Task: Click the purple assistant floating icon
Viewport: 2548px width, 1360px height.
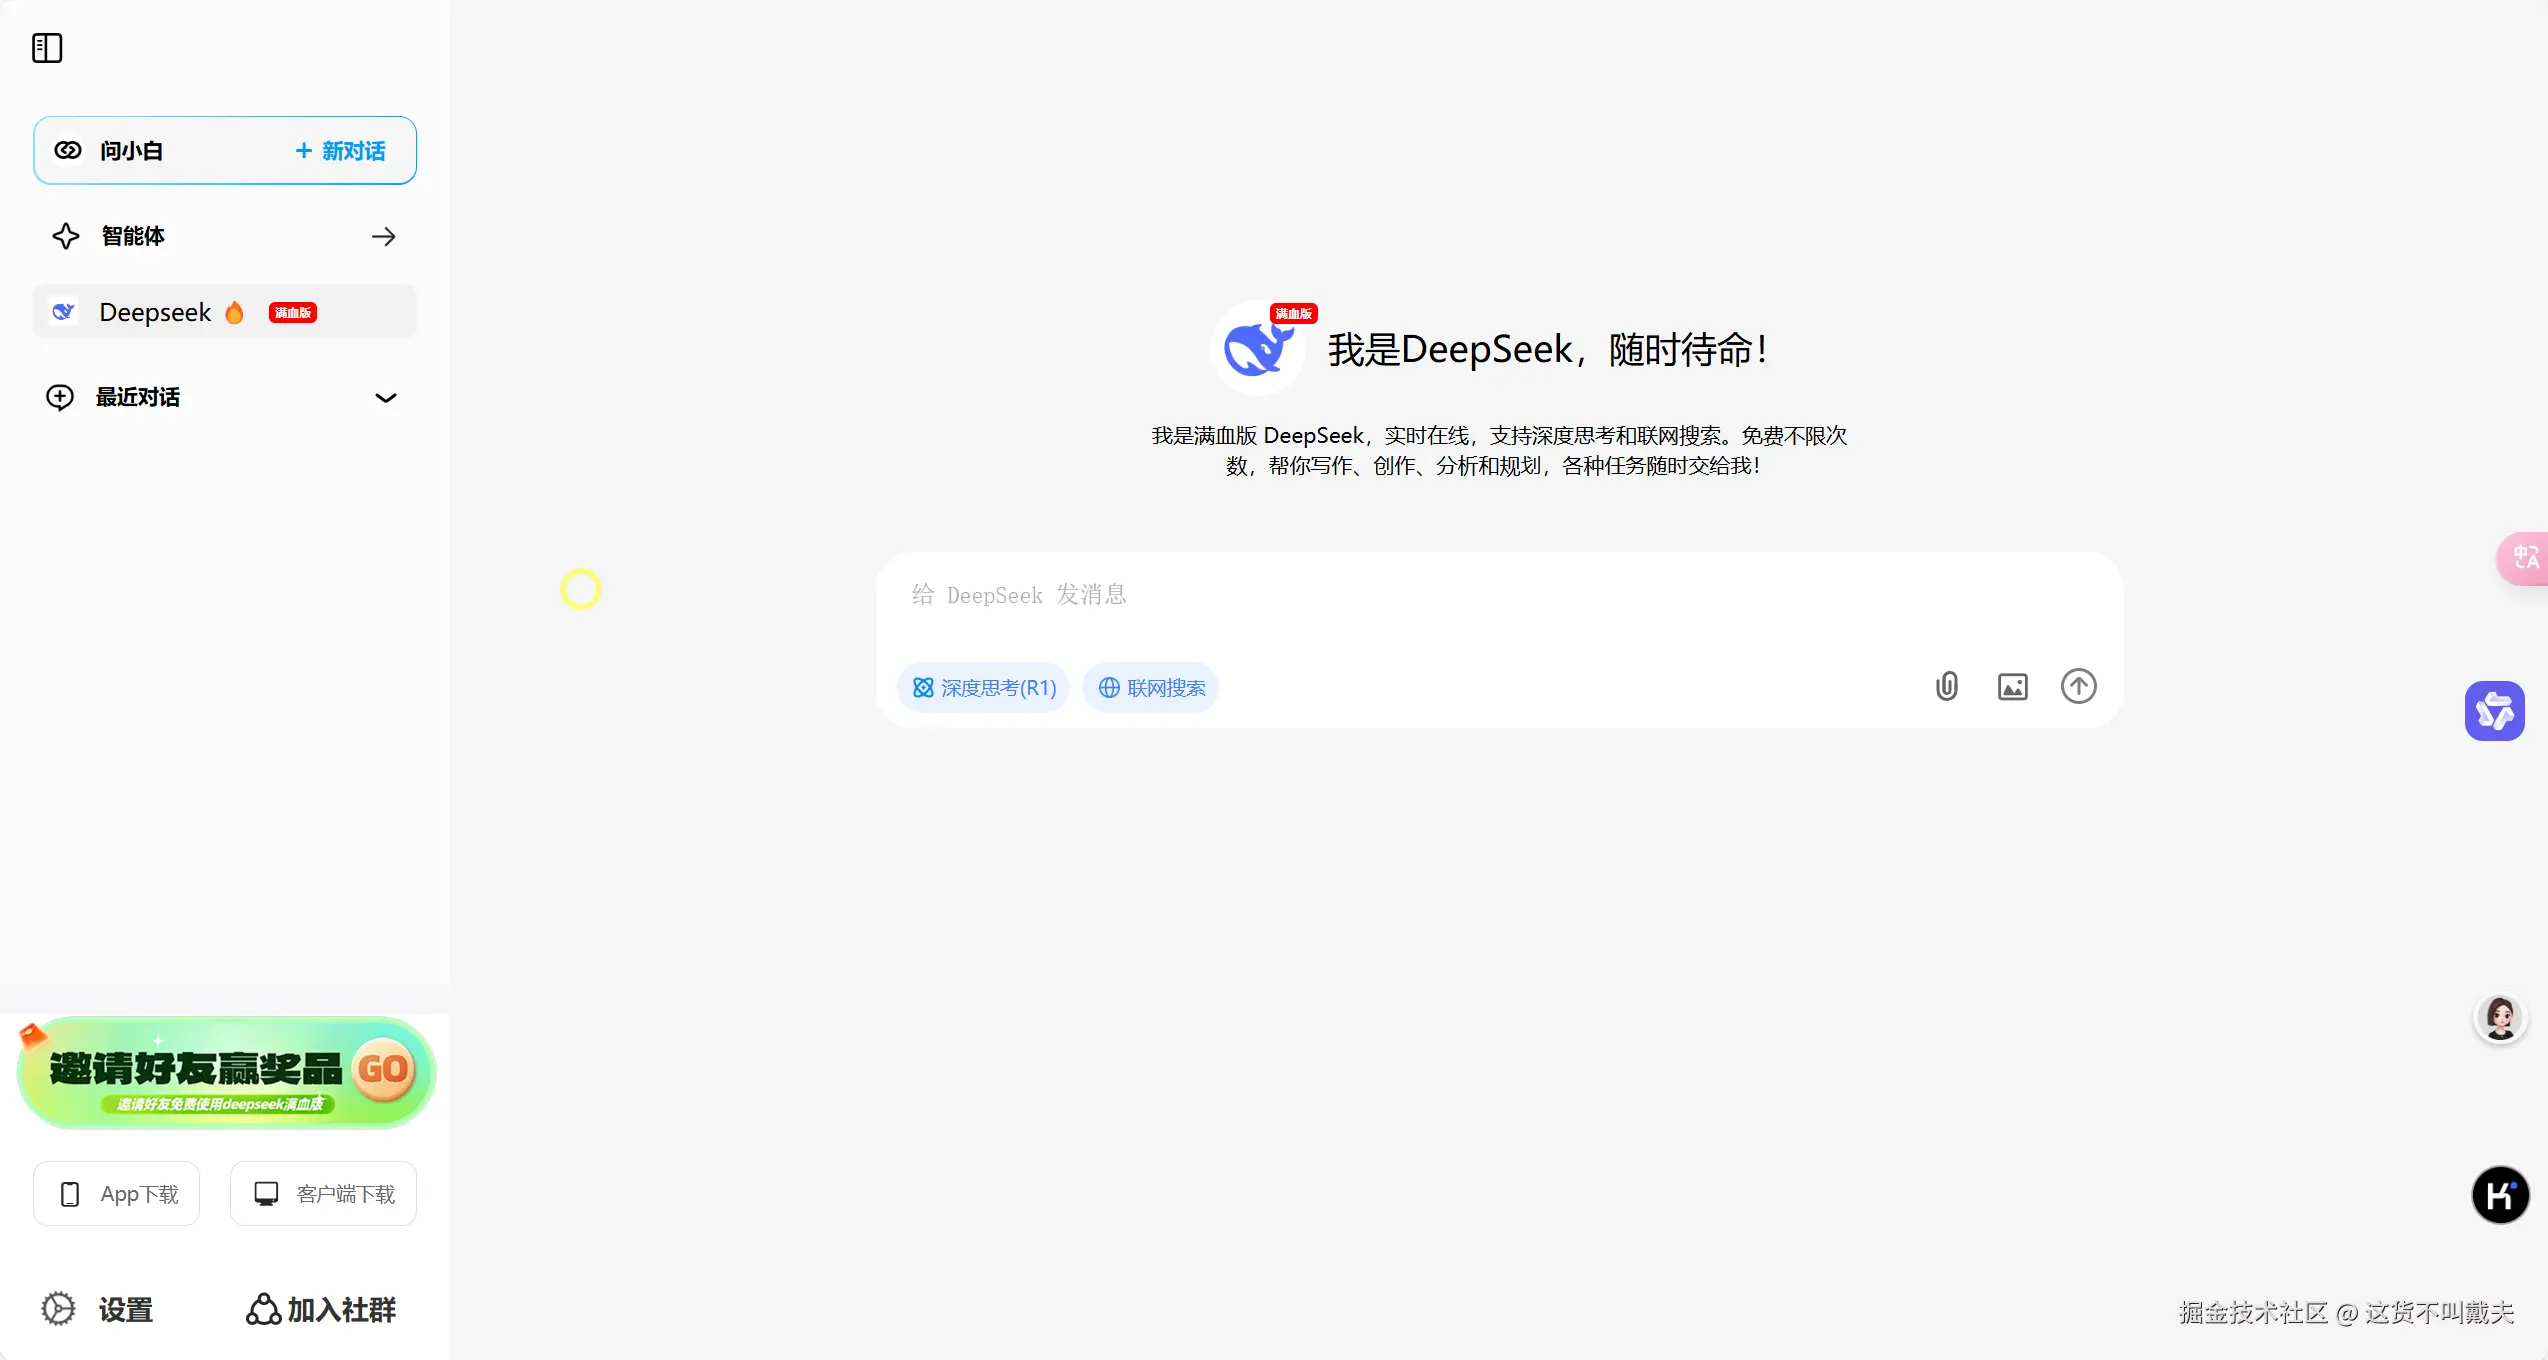Action: pos(2494,711)
